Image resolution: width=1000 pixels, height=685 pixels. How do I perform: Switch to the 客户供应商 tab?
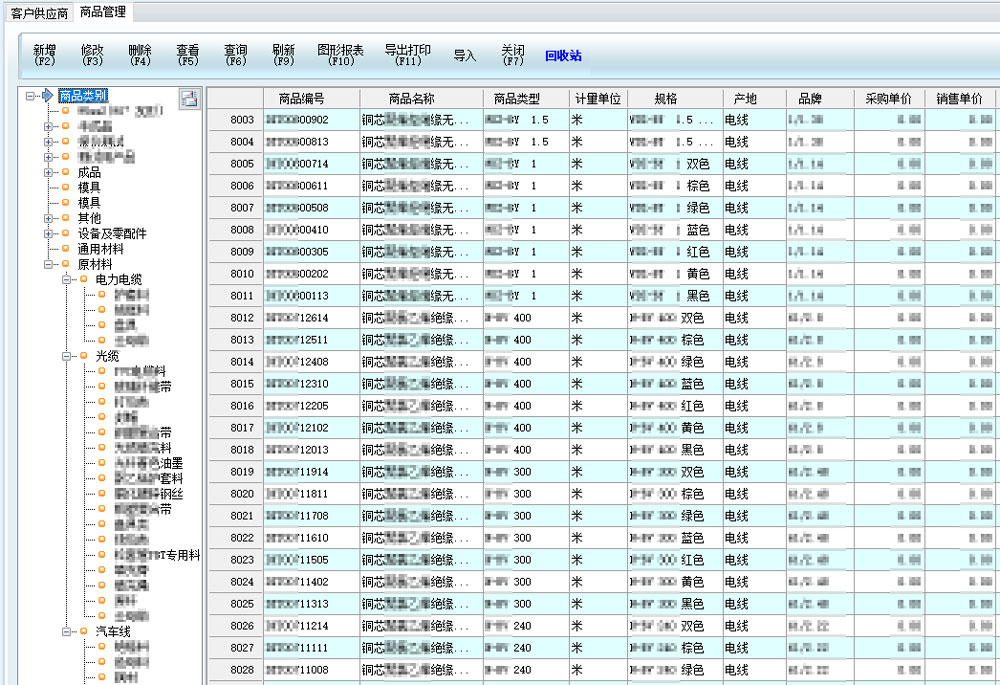tap(39, 13)
